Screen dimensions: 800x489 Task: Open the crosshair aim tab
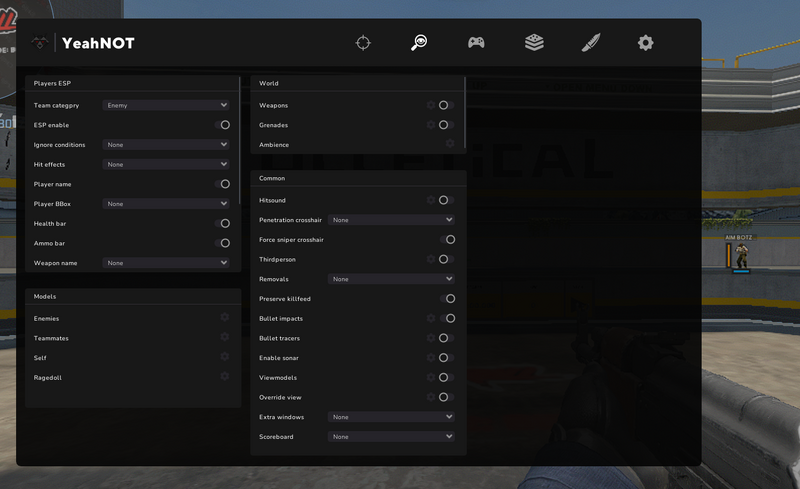click(x=363, y=43)
